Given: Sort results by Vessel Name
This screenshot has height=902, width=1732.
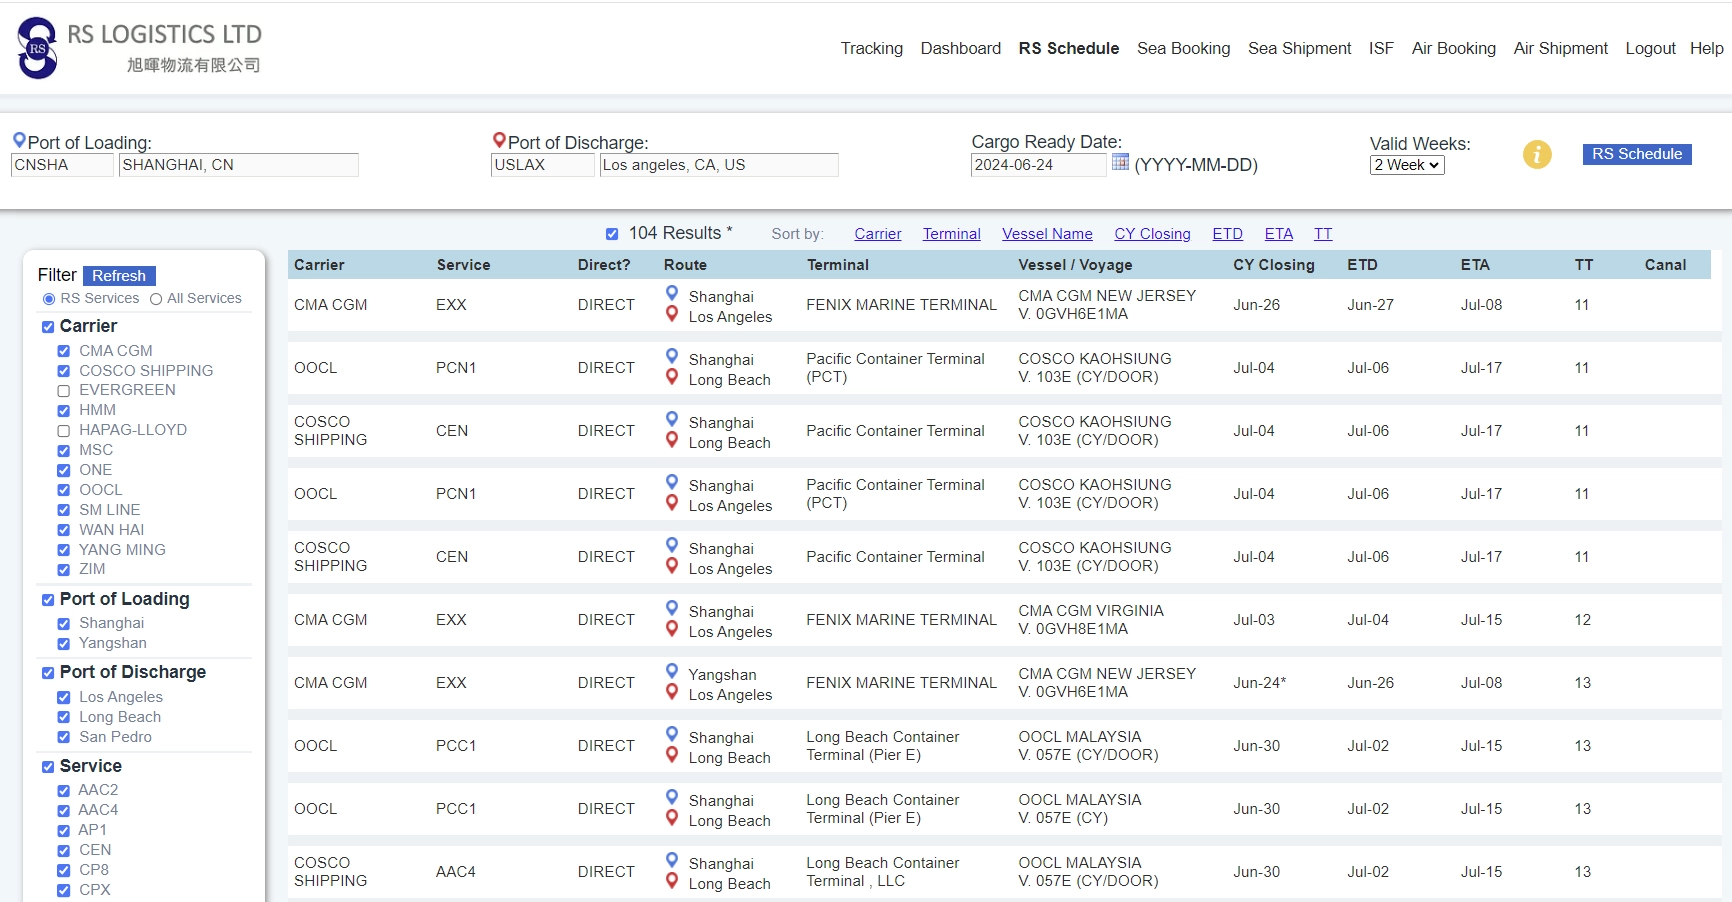Looking at the screenshot, I should tap(1047, 234).
